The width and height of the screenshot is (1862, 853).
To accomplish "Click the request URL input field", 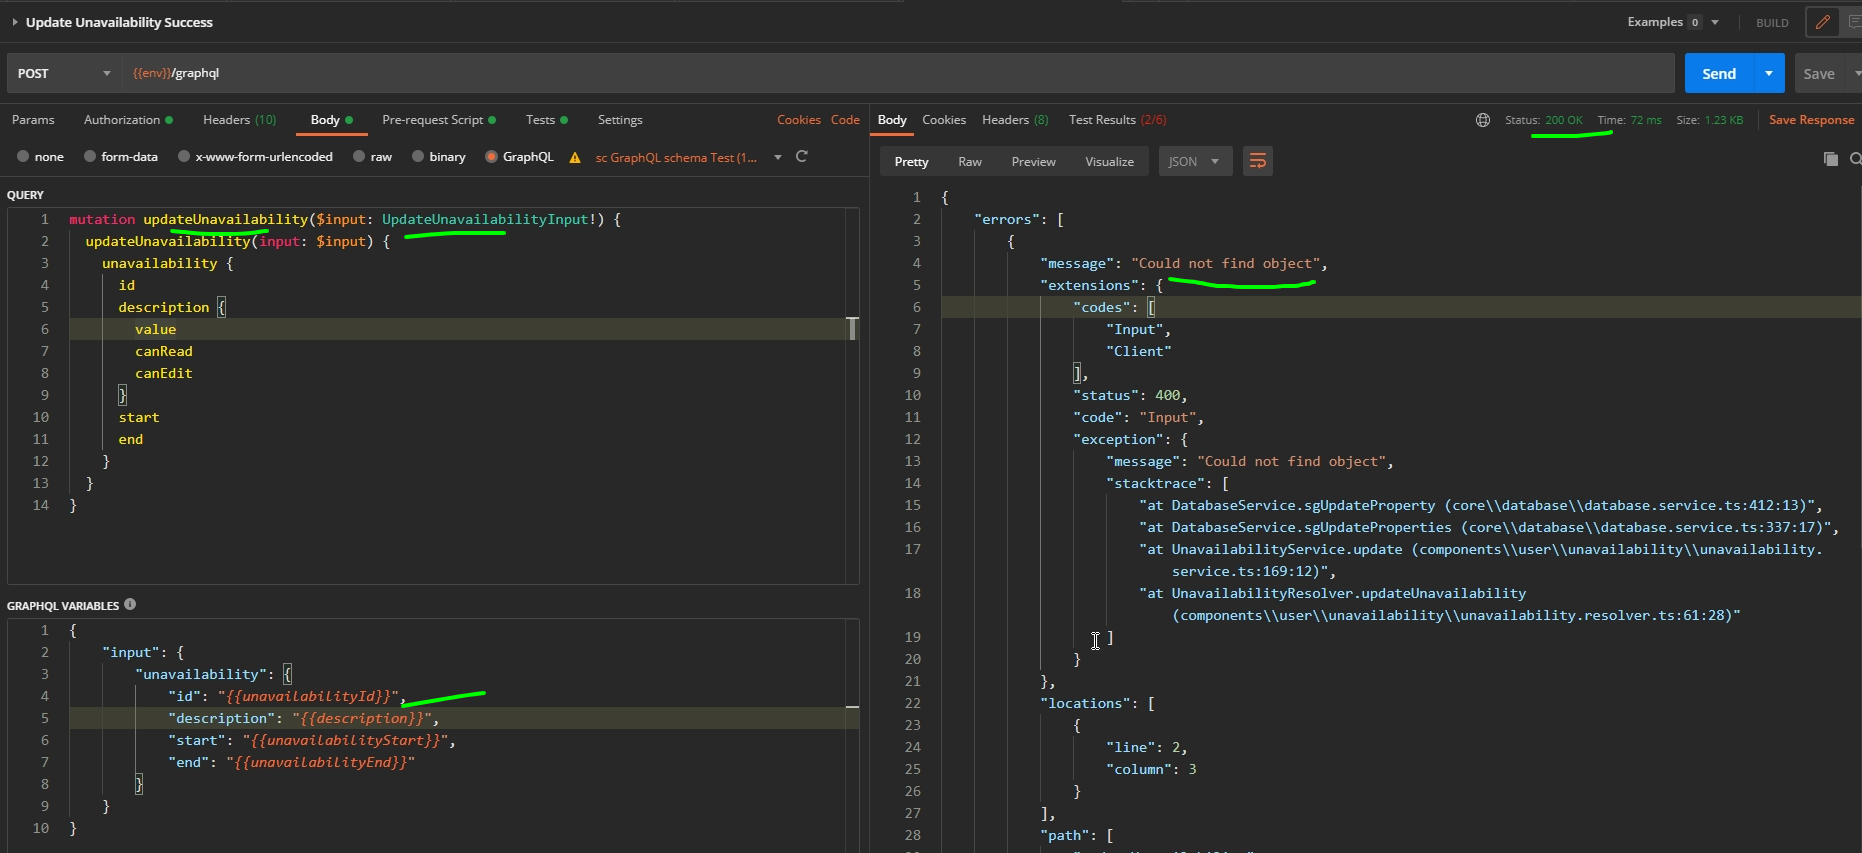I will 898,73.
